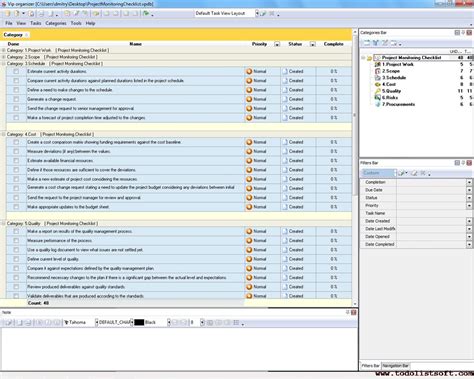Screen dimensions: 474x379
Task: Expand the Category 2.Scope group
Action: (x=4, y=57)
